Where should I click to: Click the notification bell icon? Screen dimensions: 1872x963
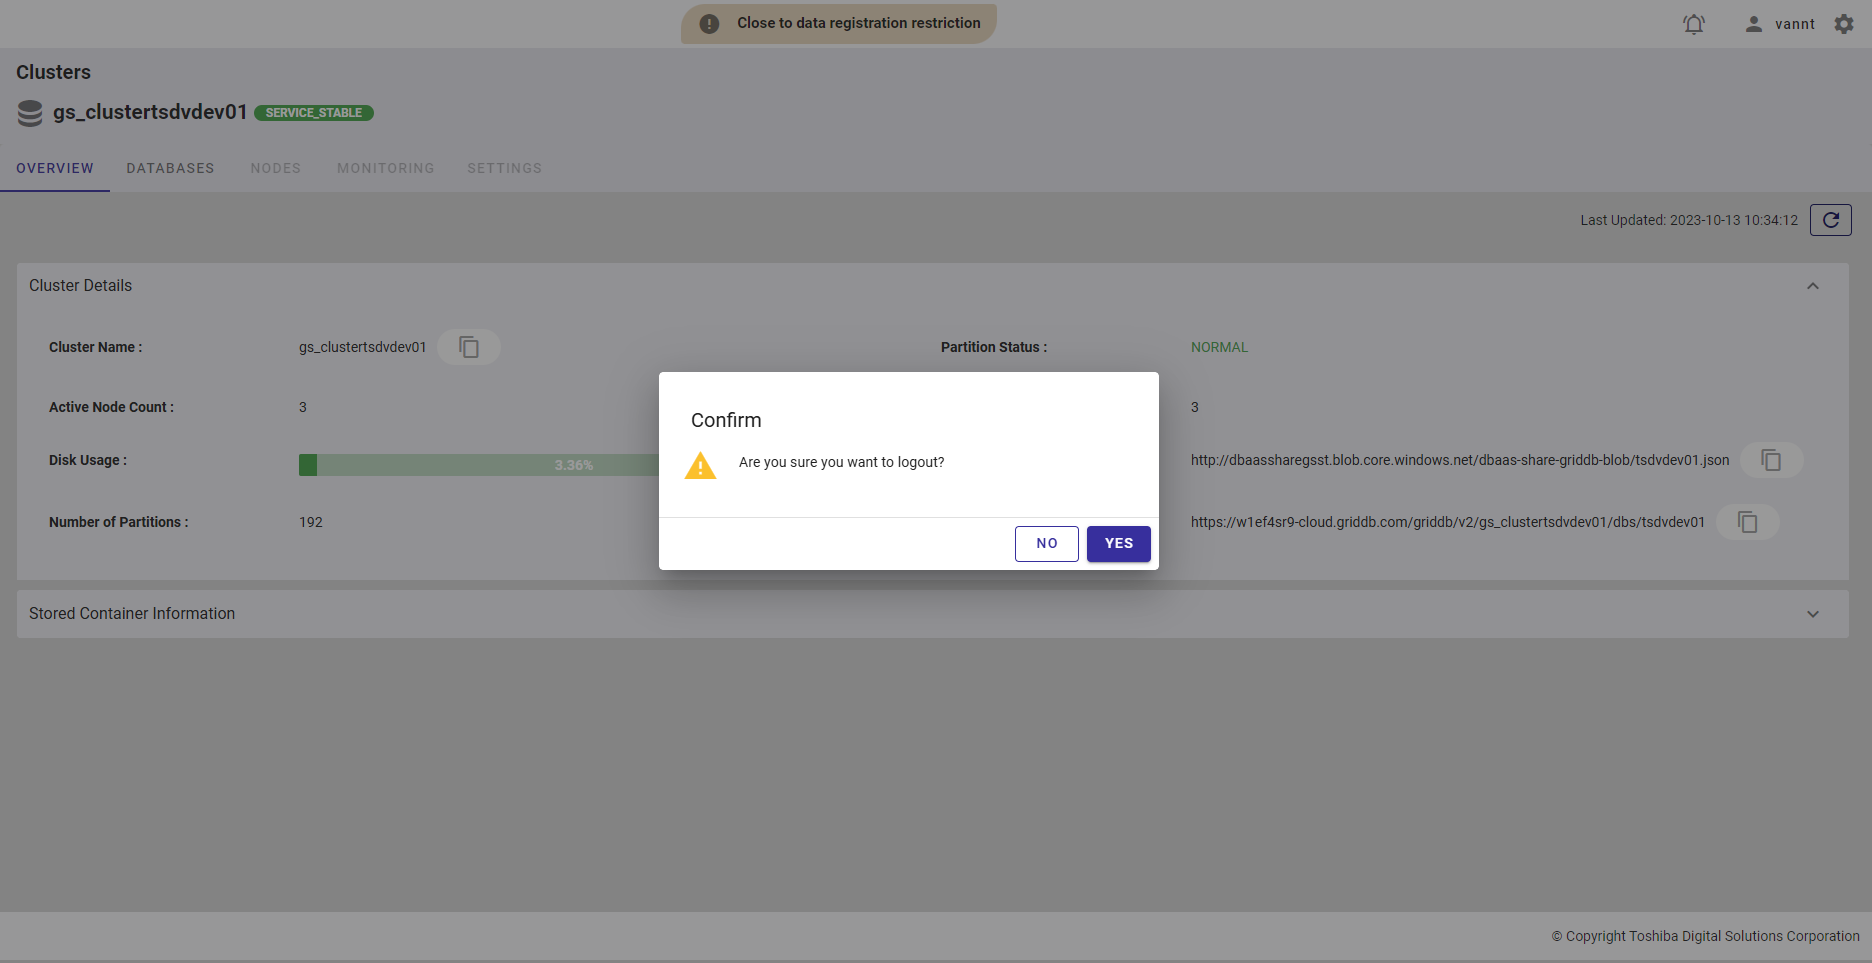point(1693,24)
